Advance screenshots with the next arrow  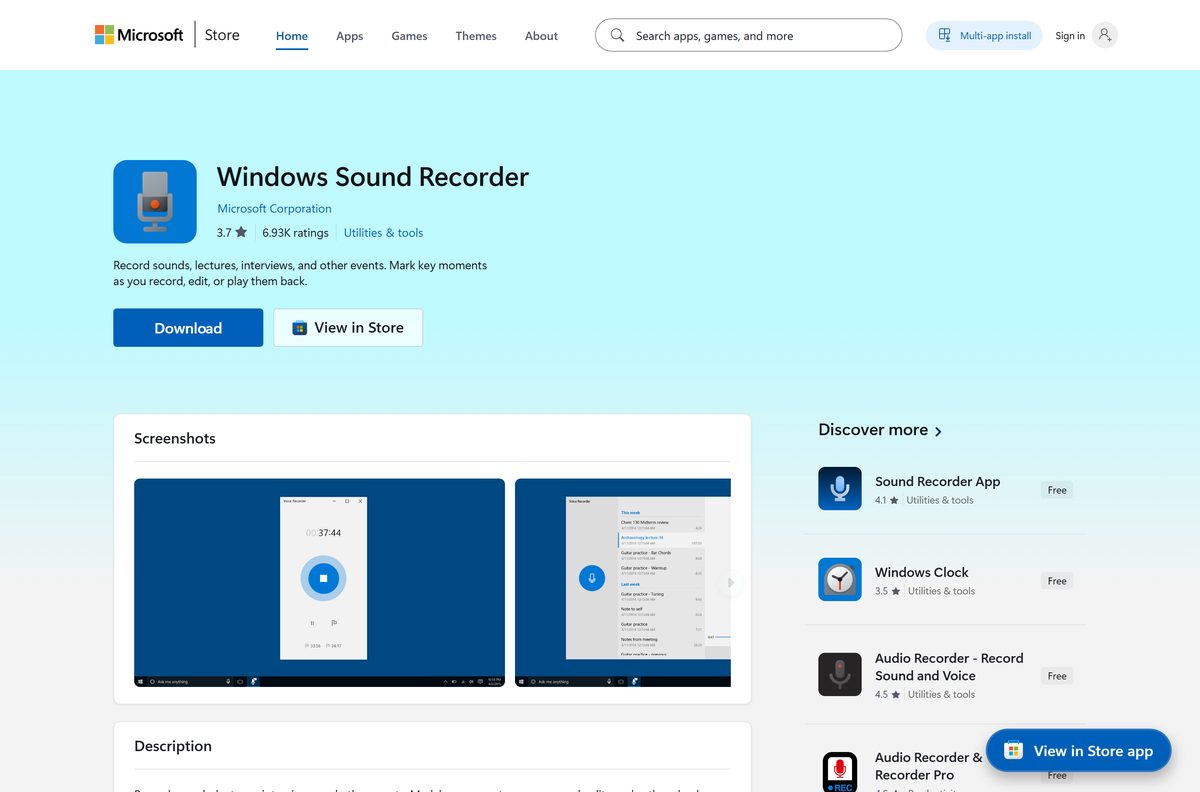[x=731, y=582]
